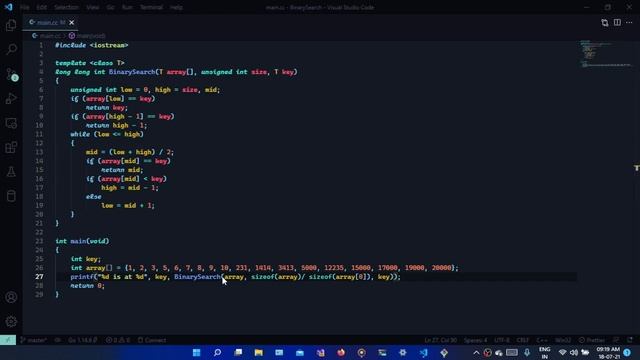Open the Manage gear icon

11,322
